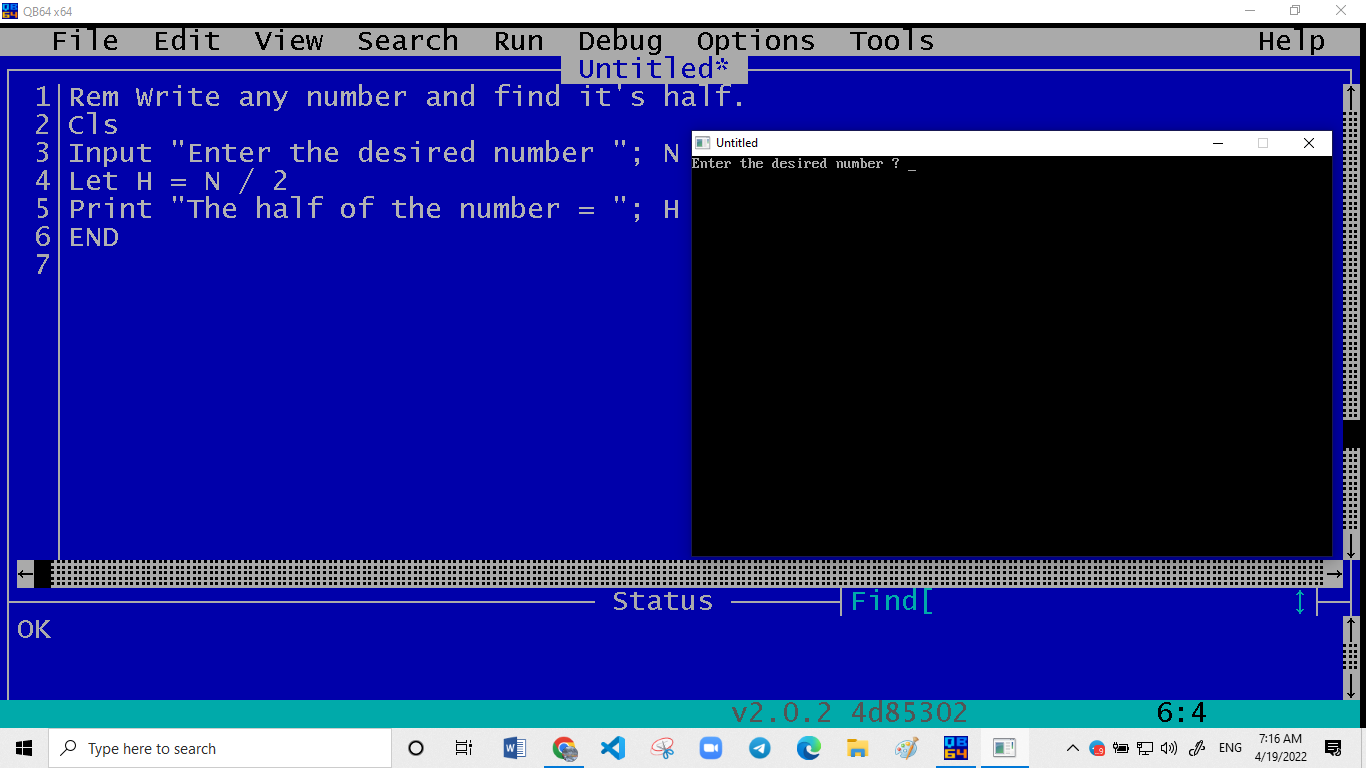1366x768 pixels.
Task: Click the network tray icon
Action: (1145, 748)
